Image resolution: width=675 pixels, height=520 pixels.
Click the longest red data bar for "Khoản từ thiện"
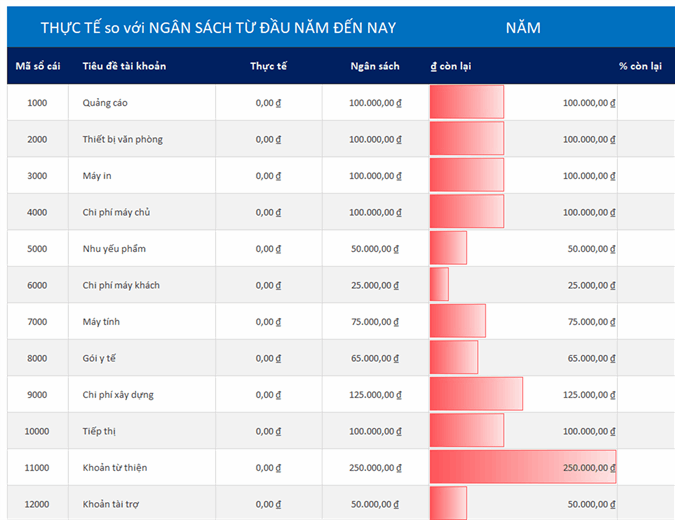(522, 467)
